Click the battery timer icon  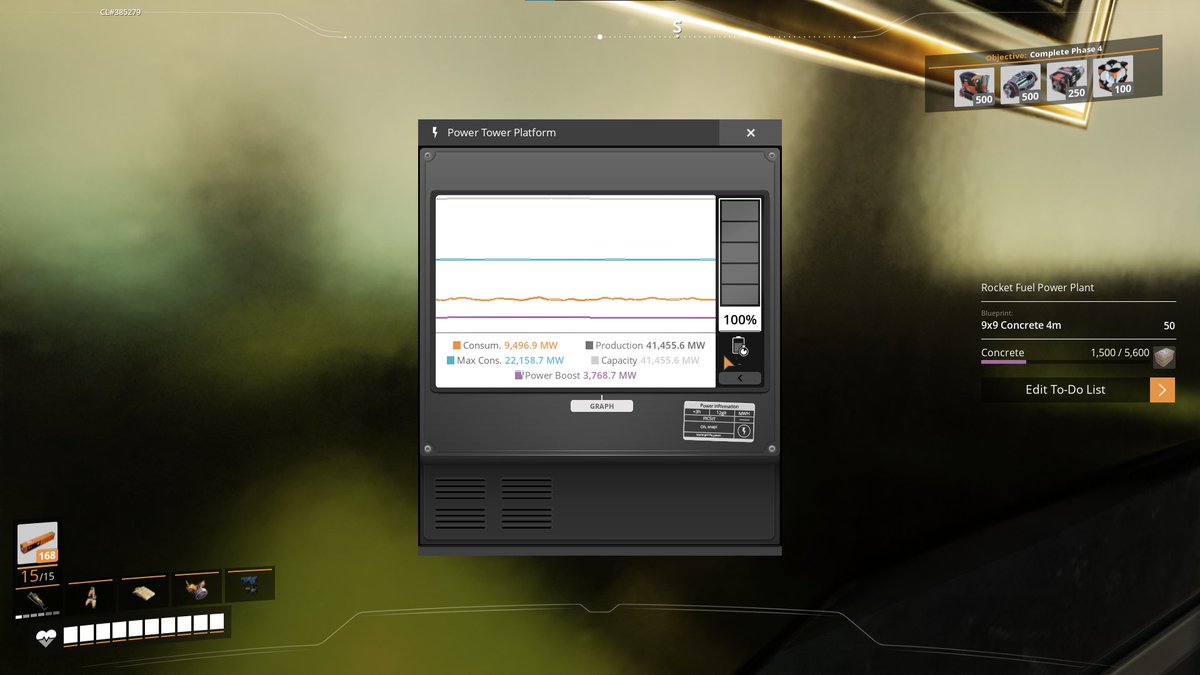pos(740,346)
